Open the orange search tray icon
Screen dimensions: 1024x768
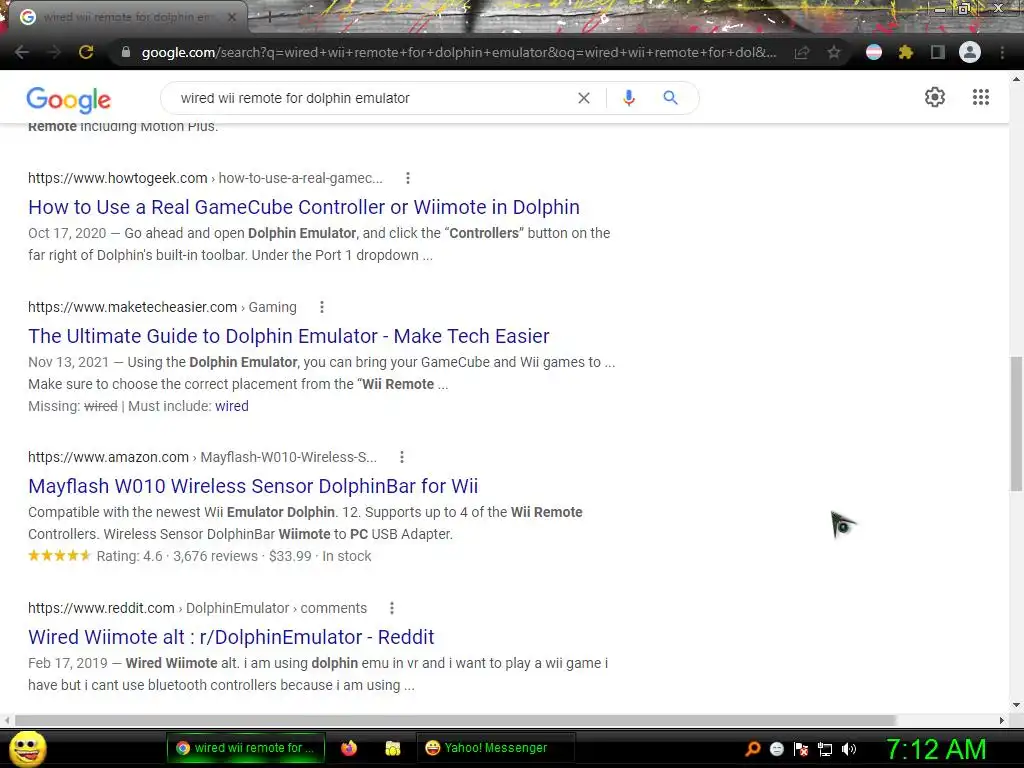(x=752, y=749)
